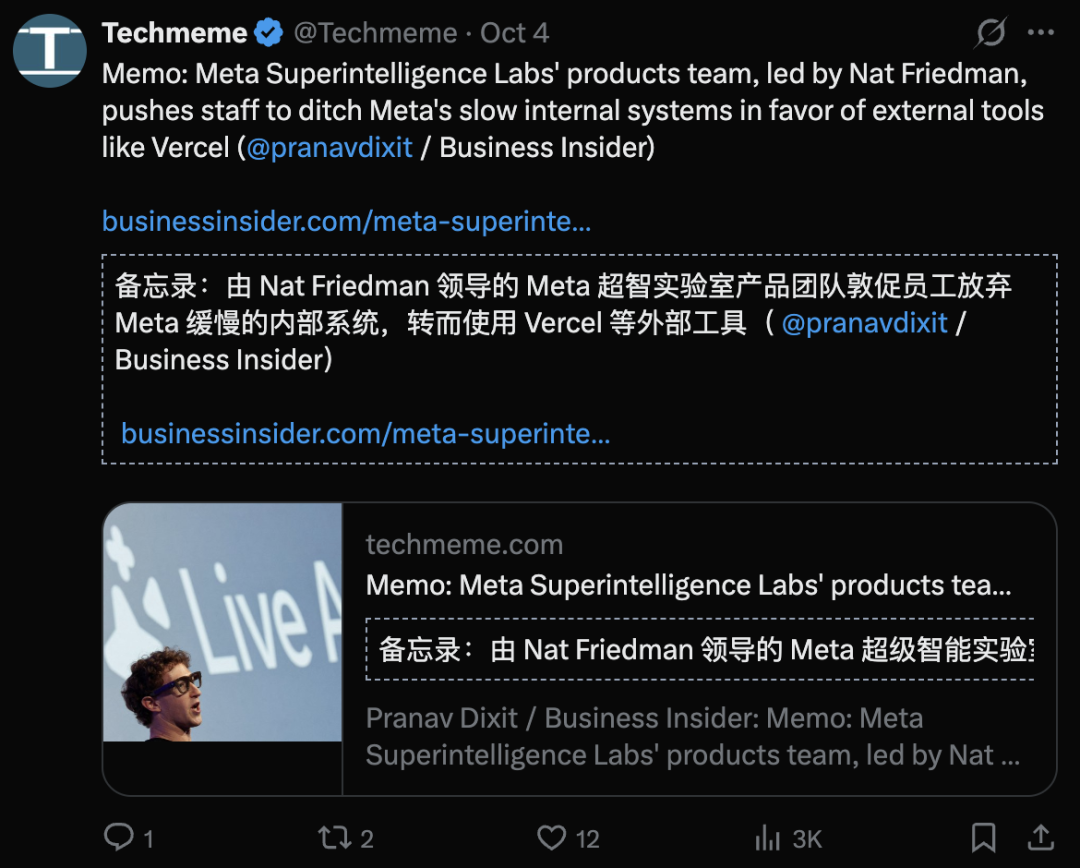Open businessinsider.com link inside translation box
This screenshot has height=868, width=1080.
point(365,433)
